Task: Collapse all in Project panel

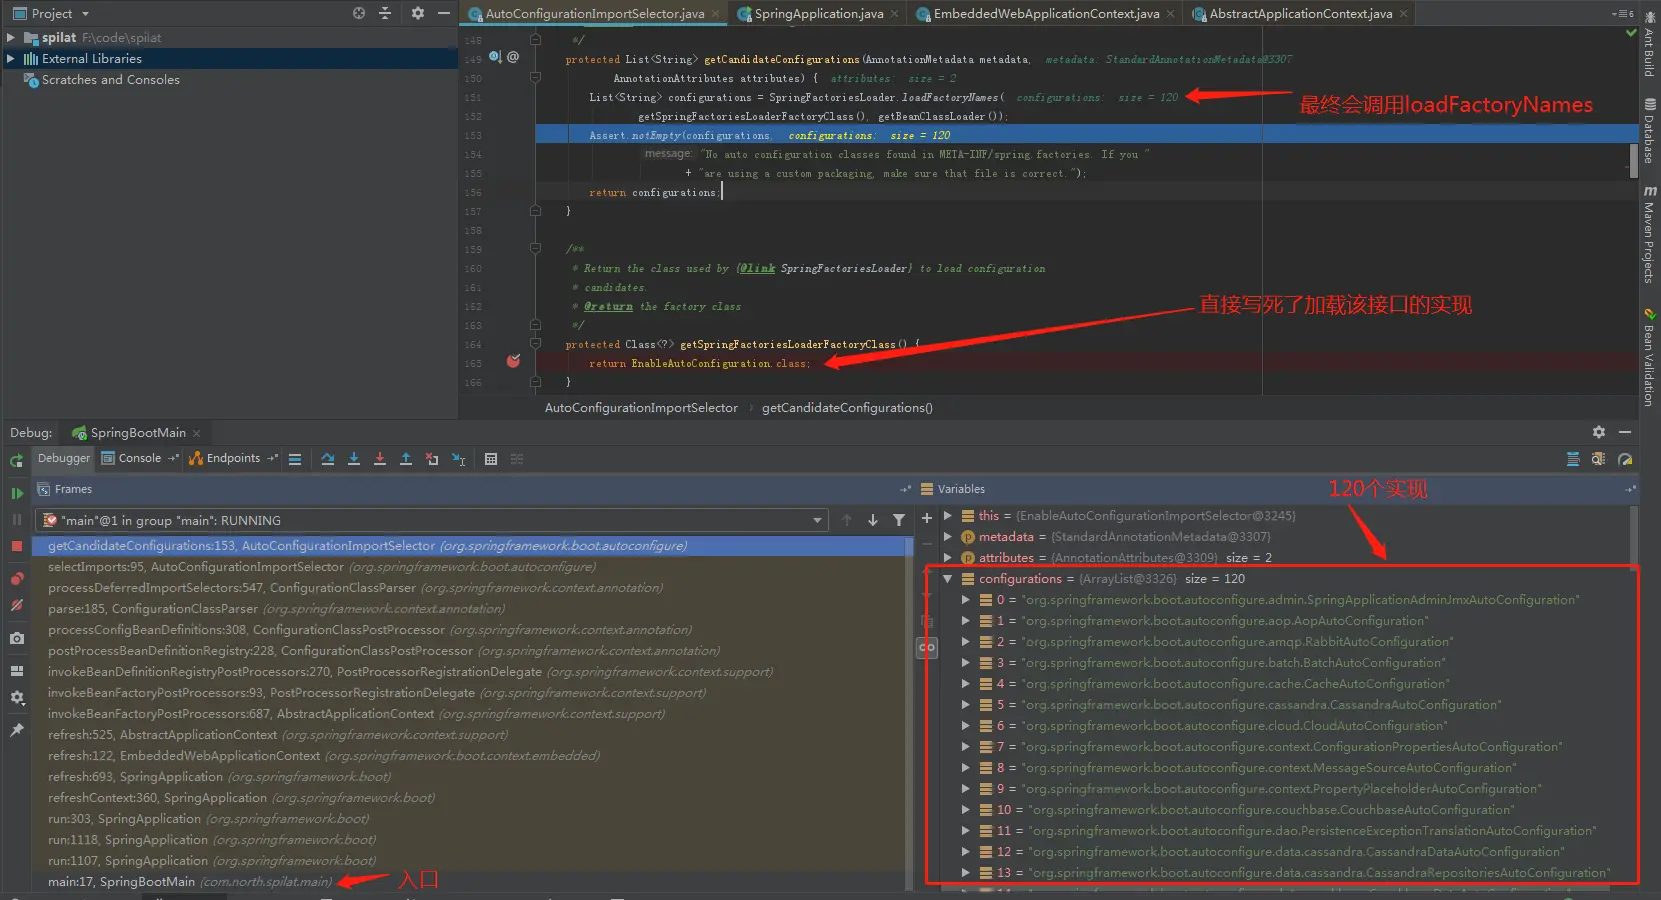Action: coord(385,13)
